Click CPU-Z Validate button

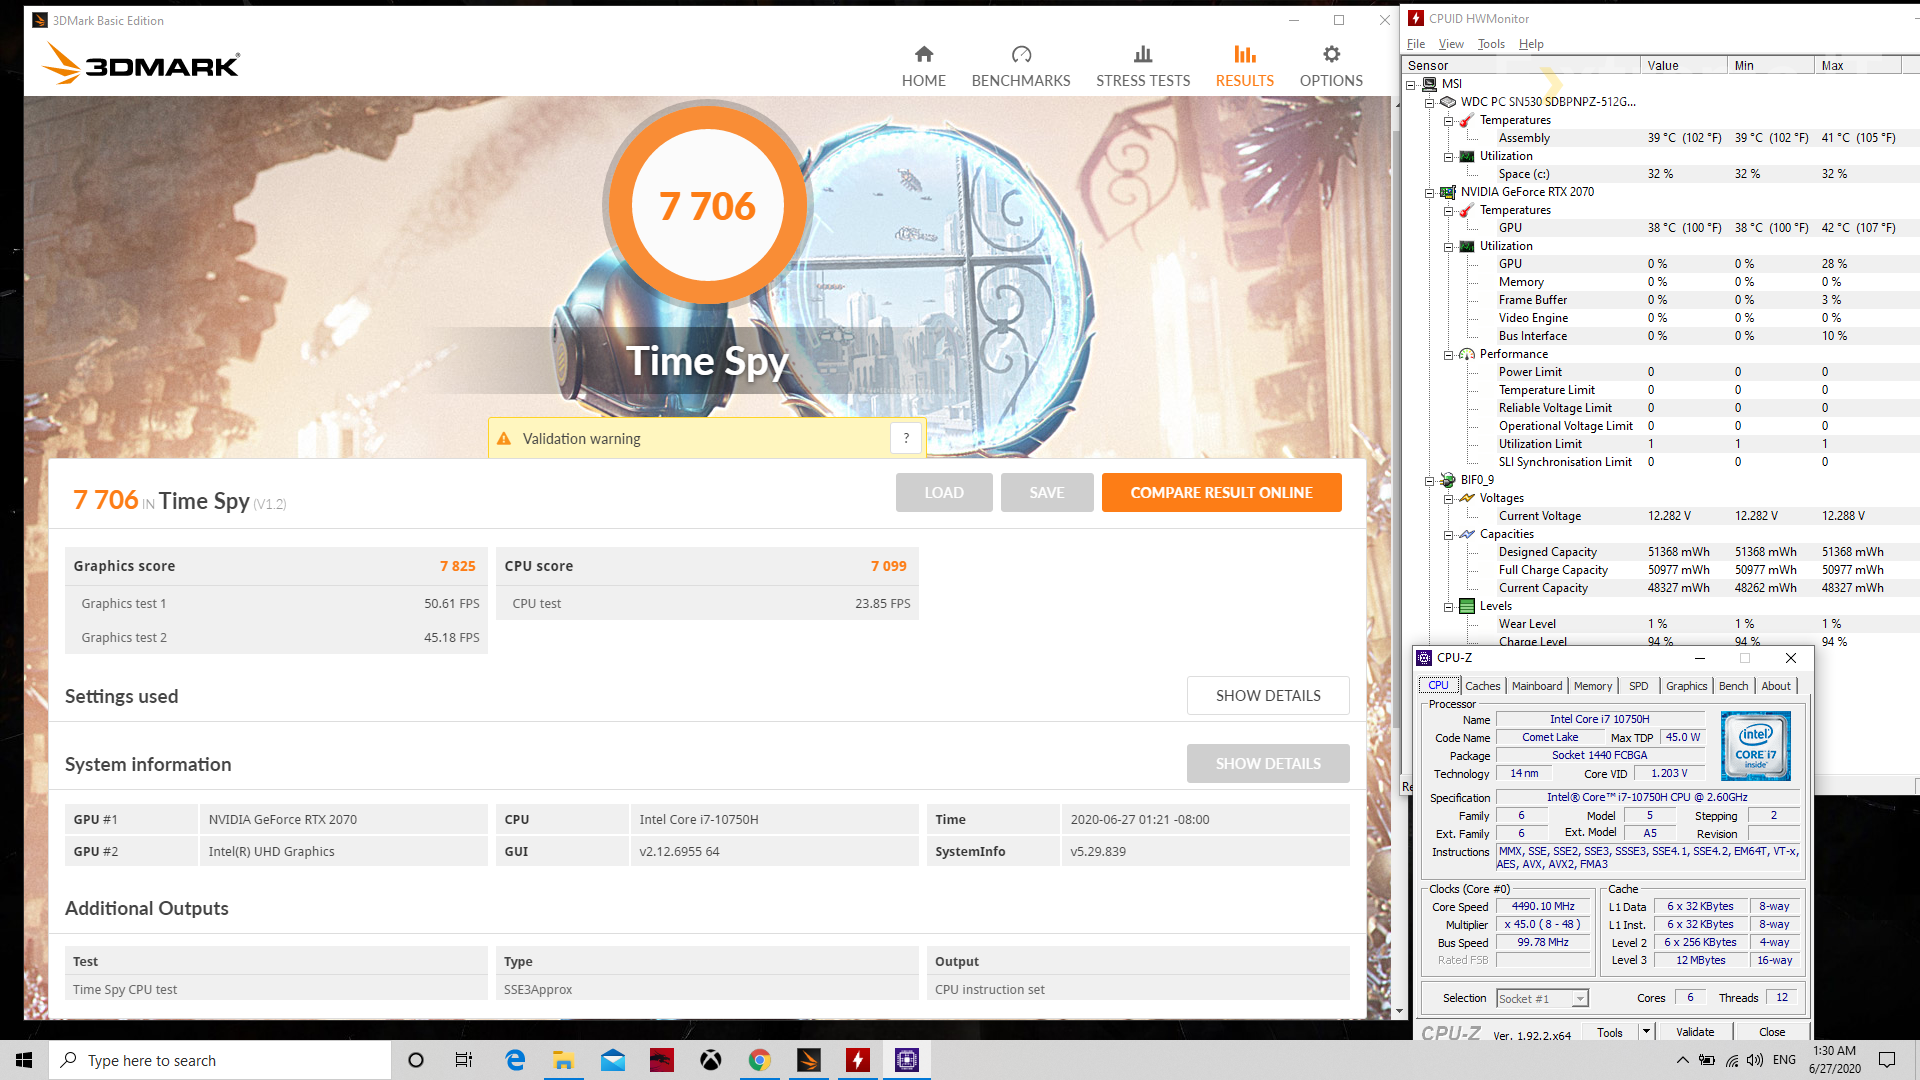(1695, 1032)
